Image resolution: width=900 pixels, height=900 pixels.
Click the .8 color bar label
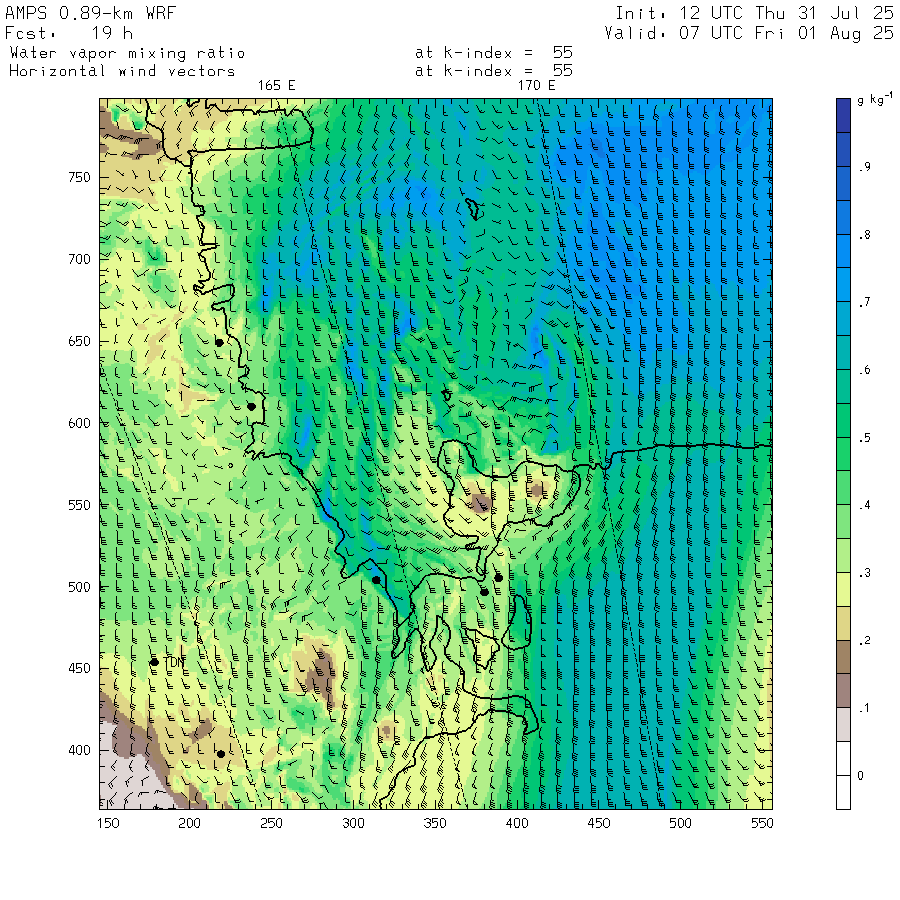coord(865,235)
